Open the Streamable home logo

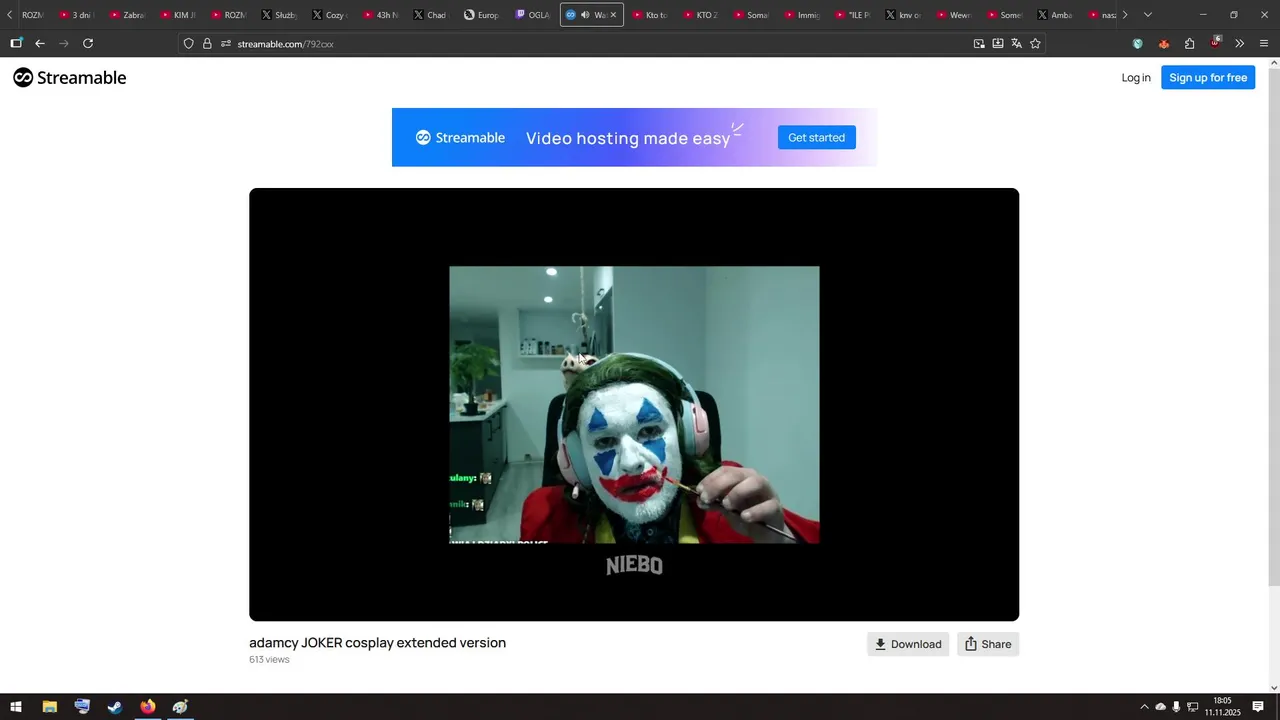[x=69, y=78]
